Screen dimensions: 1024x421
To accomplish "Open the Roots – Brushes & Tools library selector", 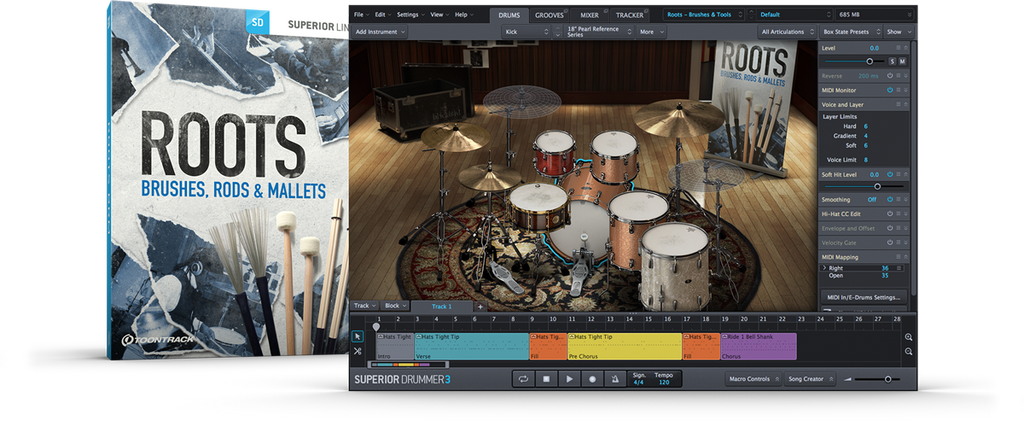I will point(703,14).
